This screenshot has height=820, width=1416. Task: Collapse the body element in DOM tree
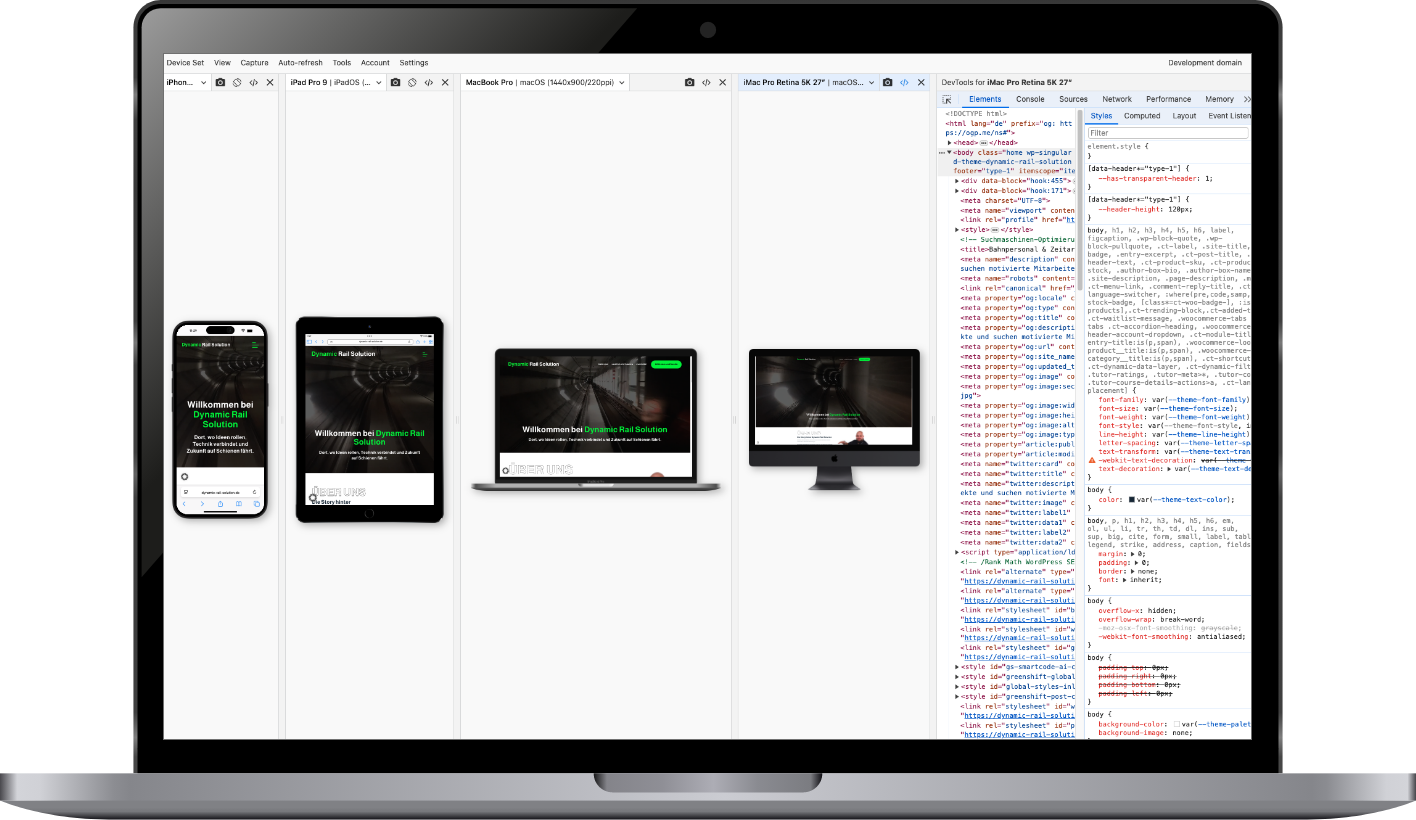coord(950,153)
